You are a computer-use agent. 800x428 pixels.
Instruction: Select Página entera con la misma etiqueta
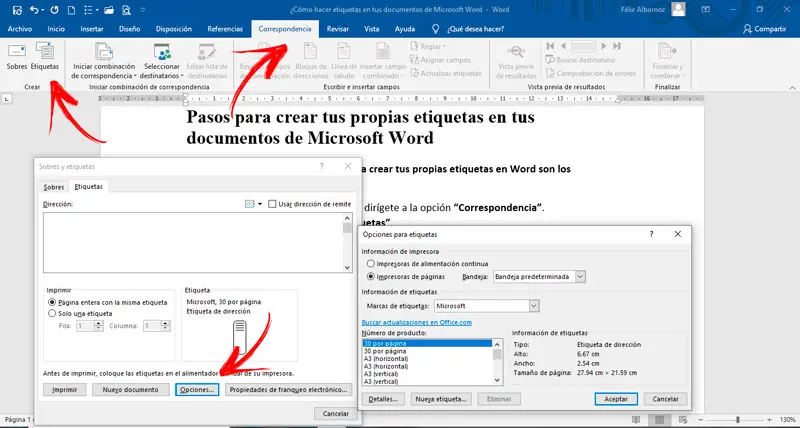point(52,303)
